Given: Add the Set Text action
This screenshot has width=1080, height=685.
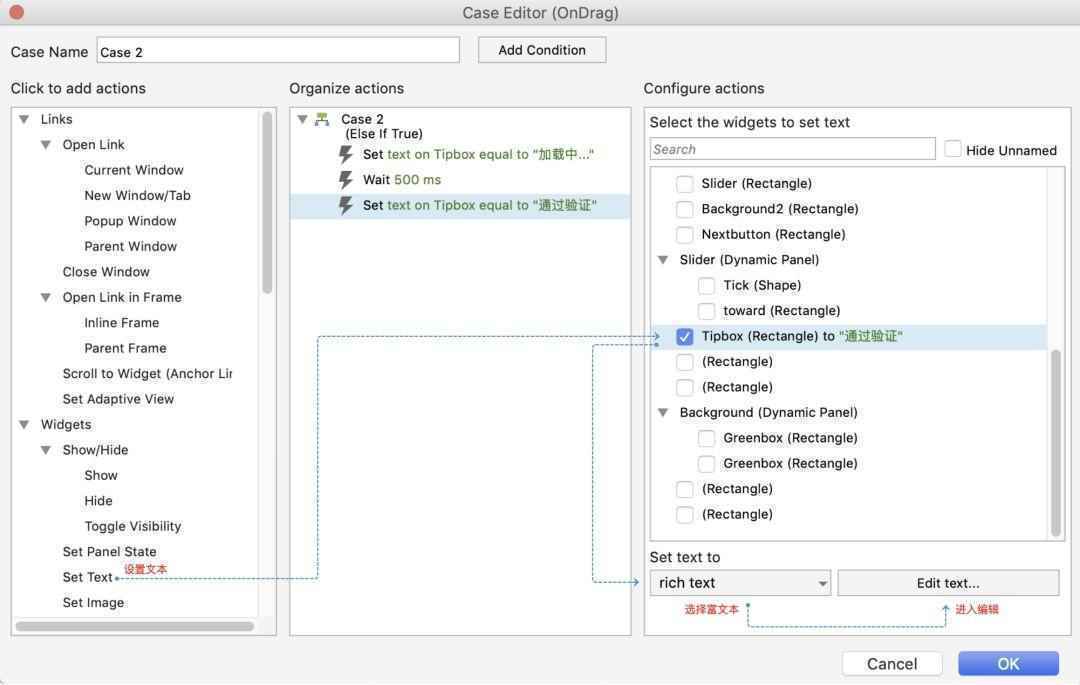Looking at the screenshot, I should (87, 578).
